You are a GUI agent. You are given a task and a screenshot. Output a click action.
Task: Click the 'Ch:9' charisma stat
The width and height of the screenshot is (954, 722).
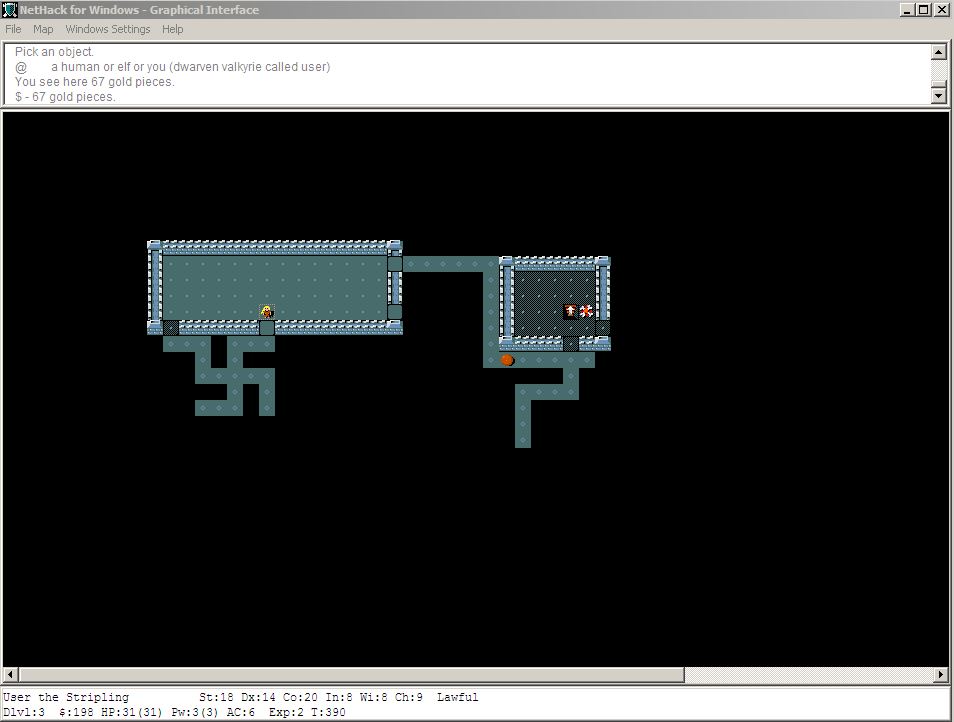point(408,697)
